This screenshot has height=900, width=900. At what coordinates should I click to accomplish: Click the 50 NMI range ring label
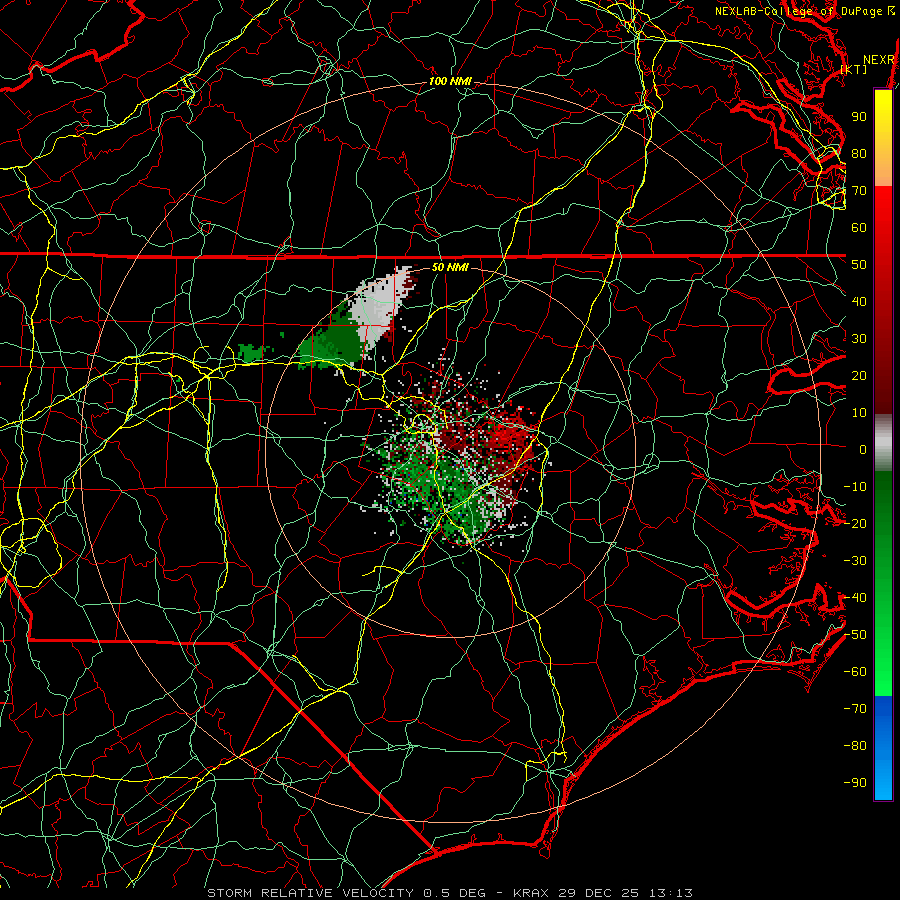point(450,267)
